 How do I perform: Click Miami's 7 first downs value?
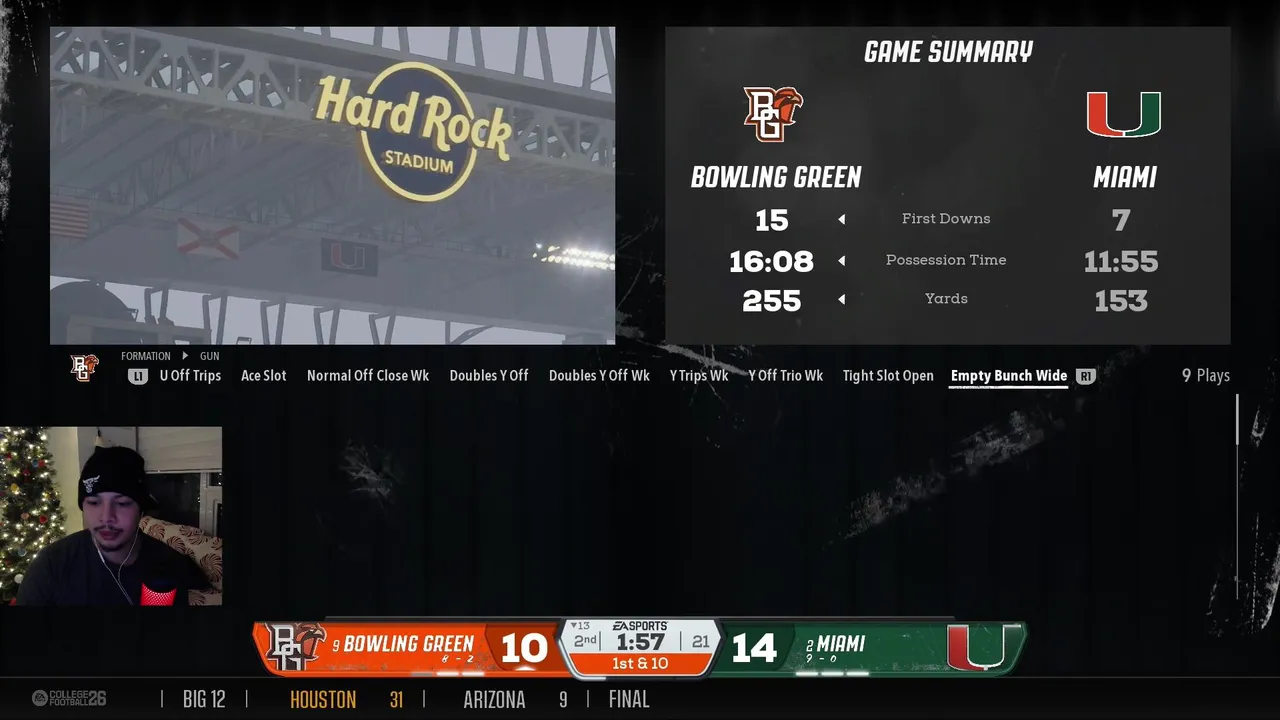click(x=1121, y=220)
